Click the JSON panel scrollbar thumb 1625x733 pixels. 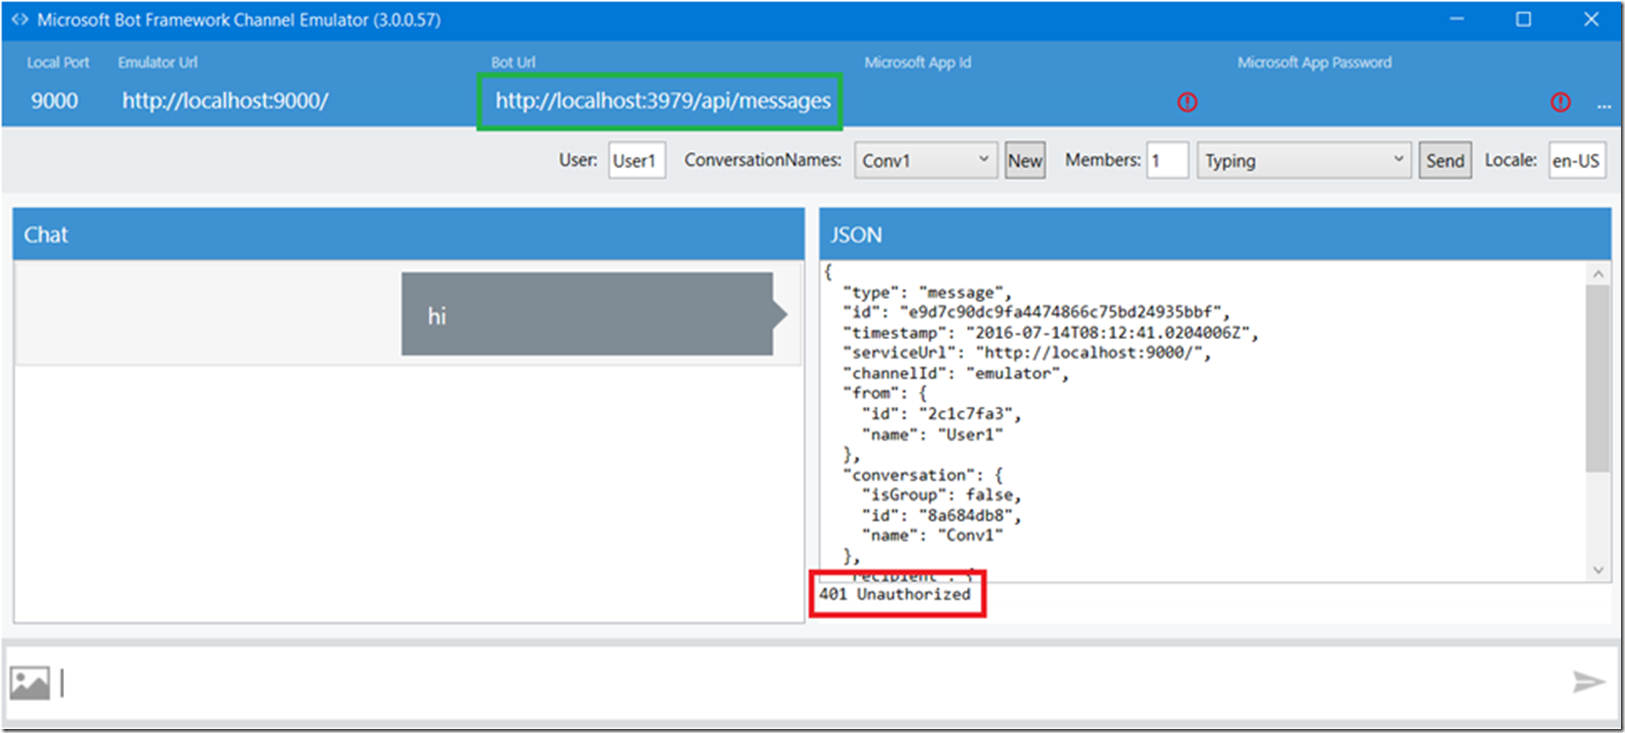point(1598,378)
